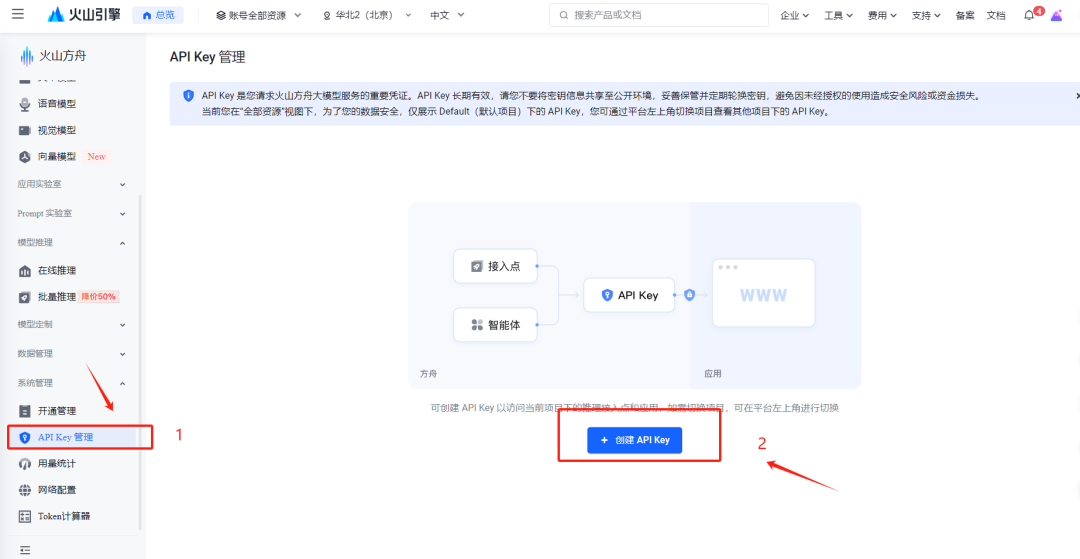This screenshot has width=1080, height=559.
Task: Click the 创建 API Key button
Action: [x=634, y=440]
